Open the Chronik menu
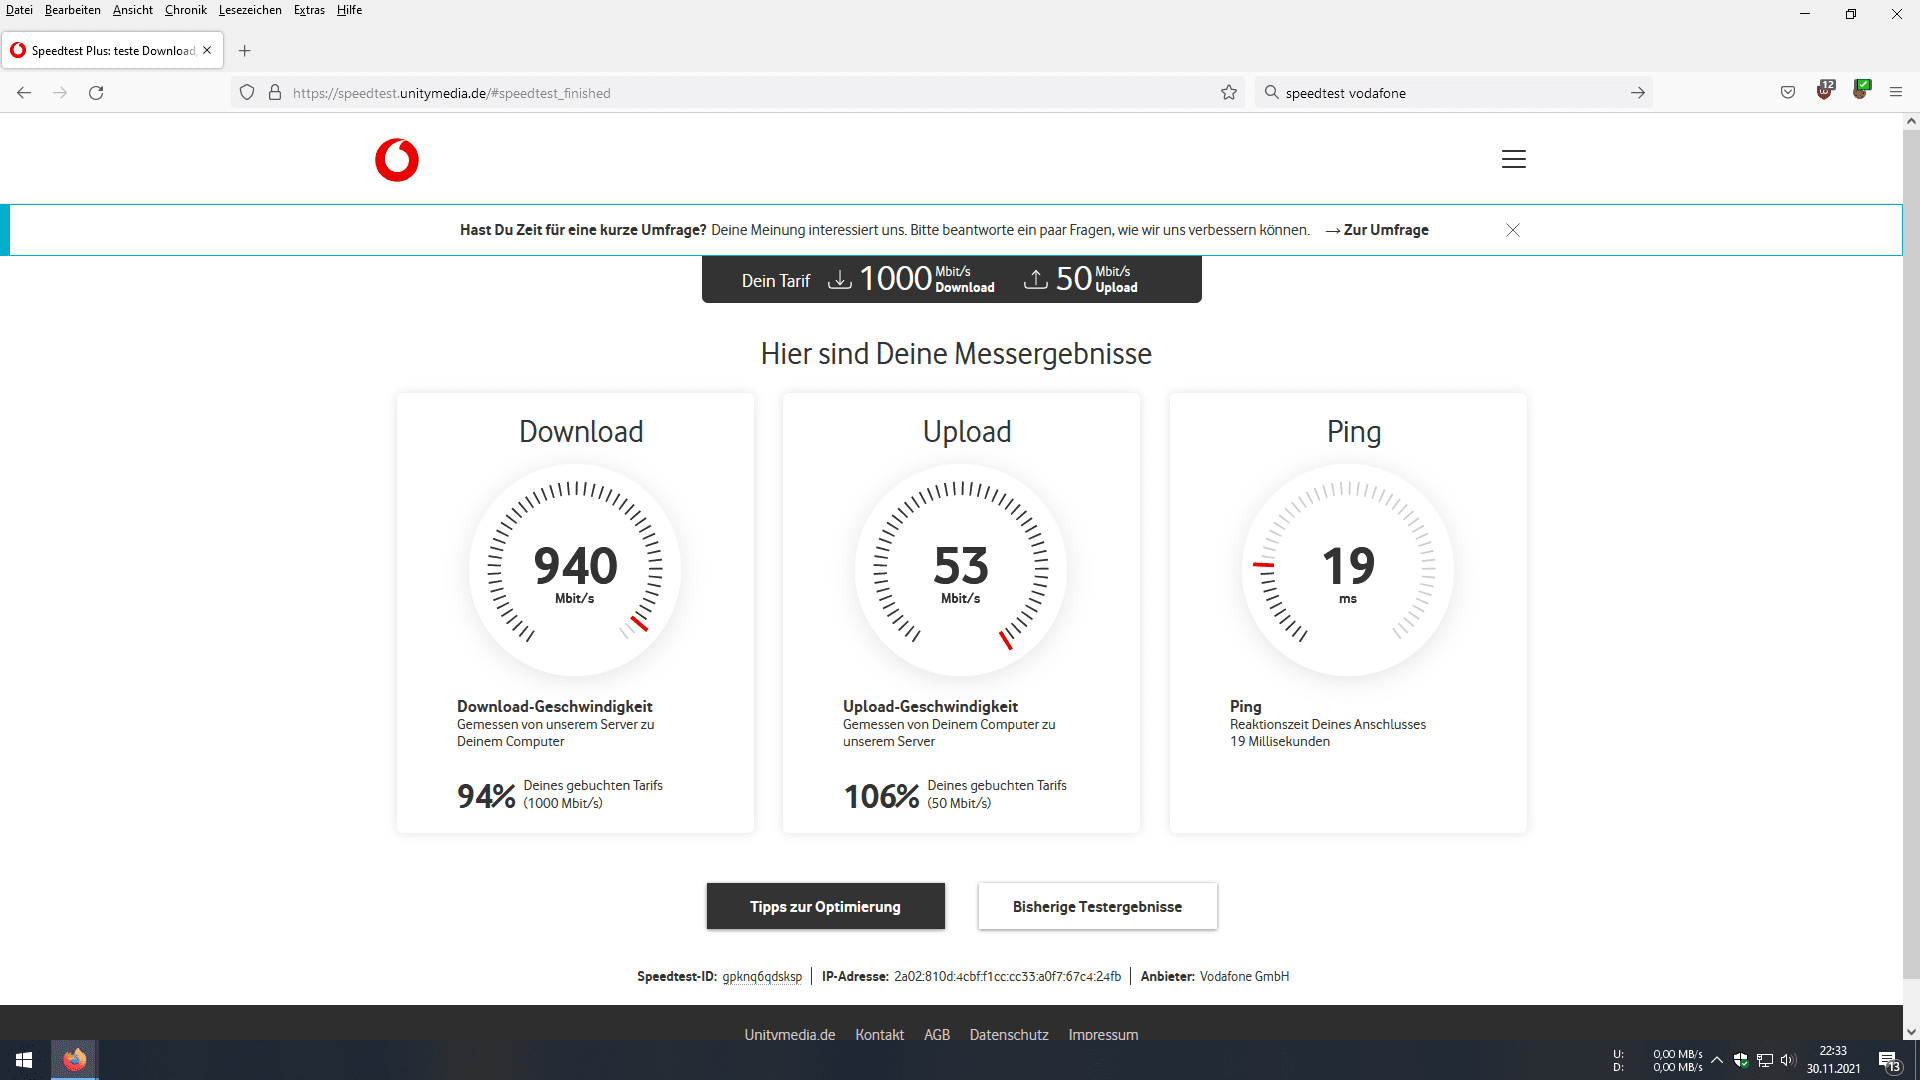 [185, 10]
